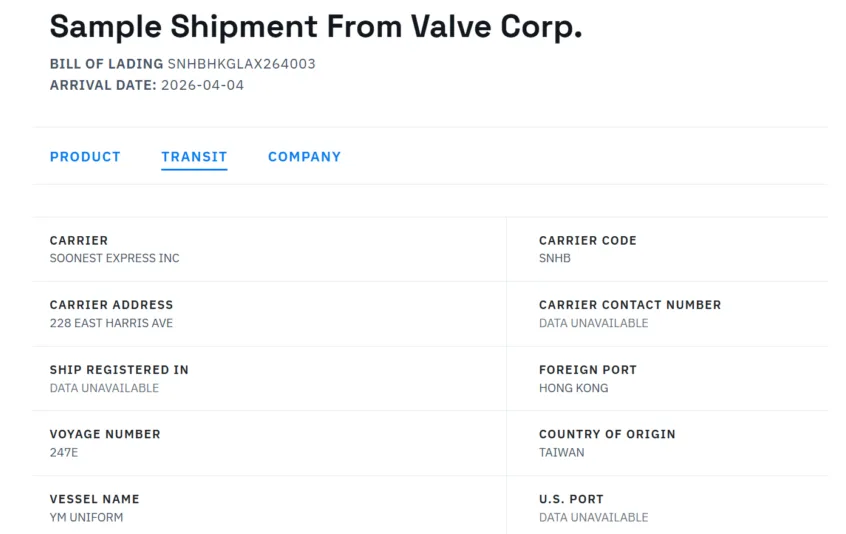Click the FOREIGN PORT label
The height and width of the screenshot is (534, 846).
click(x=588, y=370)
